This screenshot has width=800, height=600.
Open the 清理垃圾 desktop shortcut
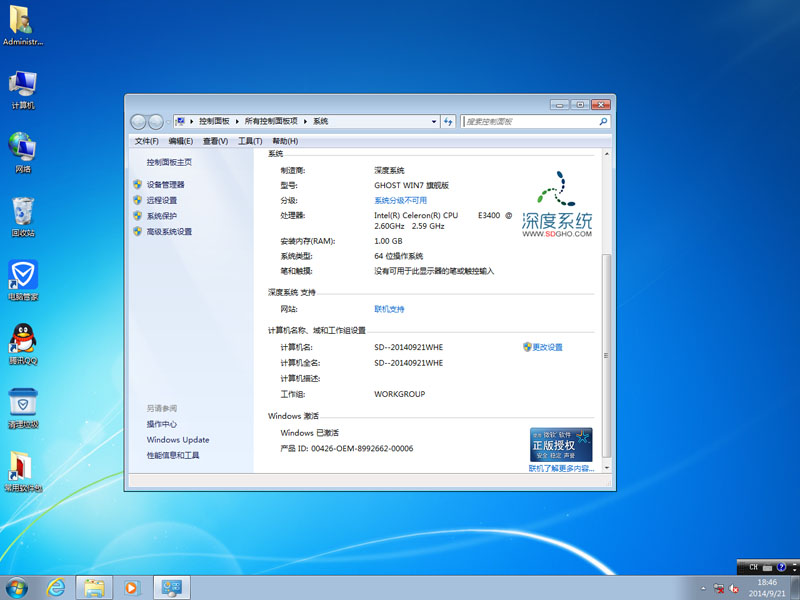pos(22,408)
